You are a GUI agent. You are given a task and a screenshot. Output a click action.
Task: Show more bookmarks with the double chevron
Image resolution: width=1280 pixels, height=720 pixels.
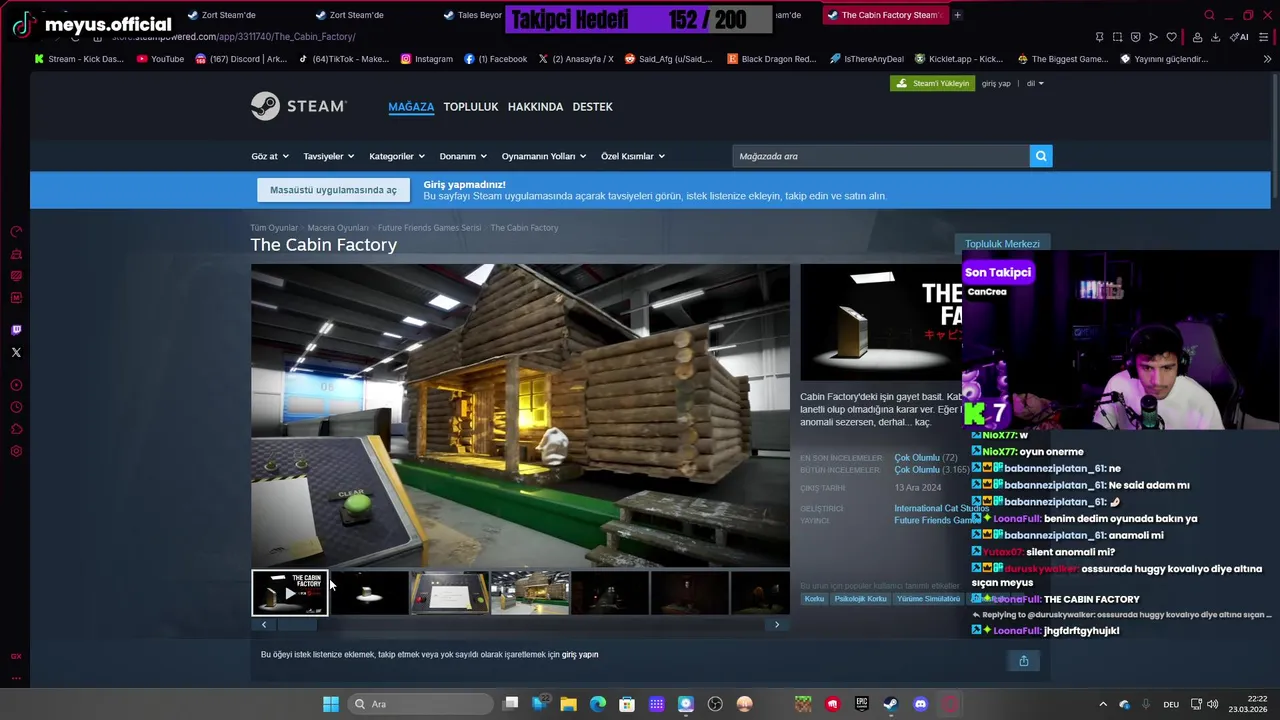[x=1267, y=59]
